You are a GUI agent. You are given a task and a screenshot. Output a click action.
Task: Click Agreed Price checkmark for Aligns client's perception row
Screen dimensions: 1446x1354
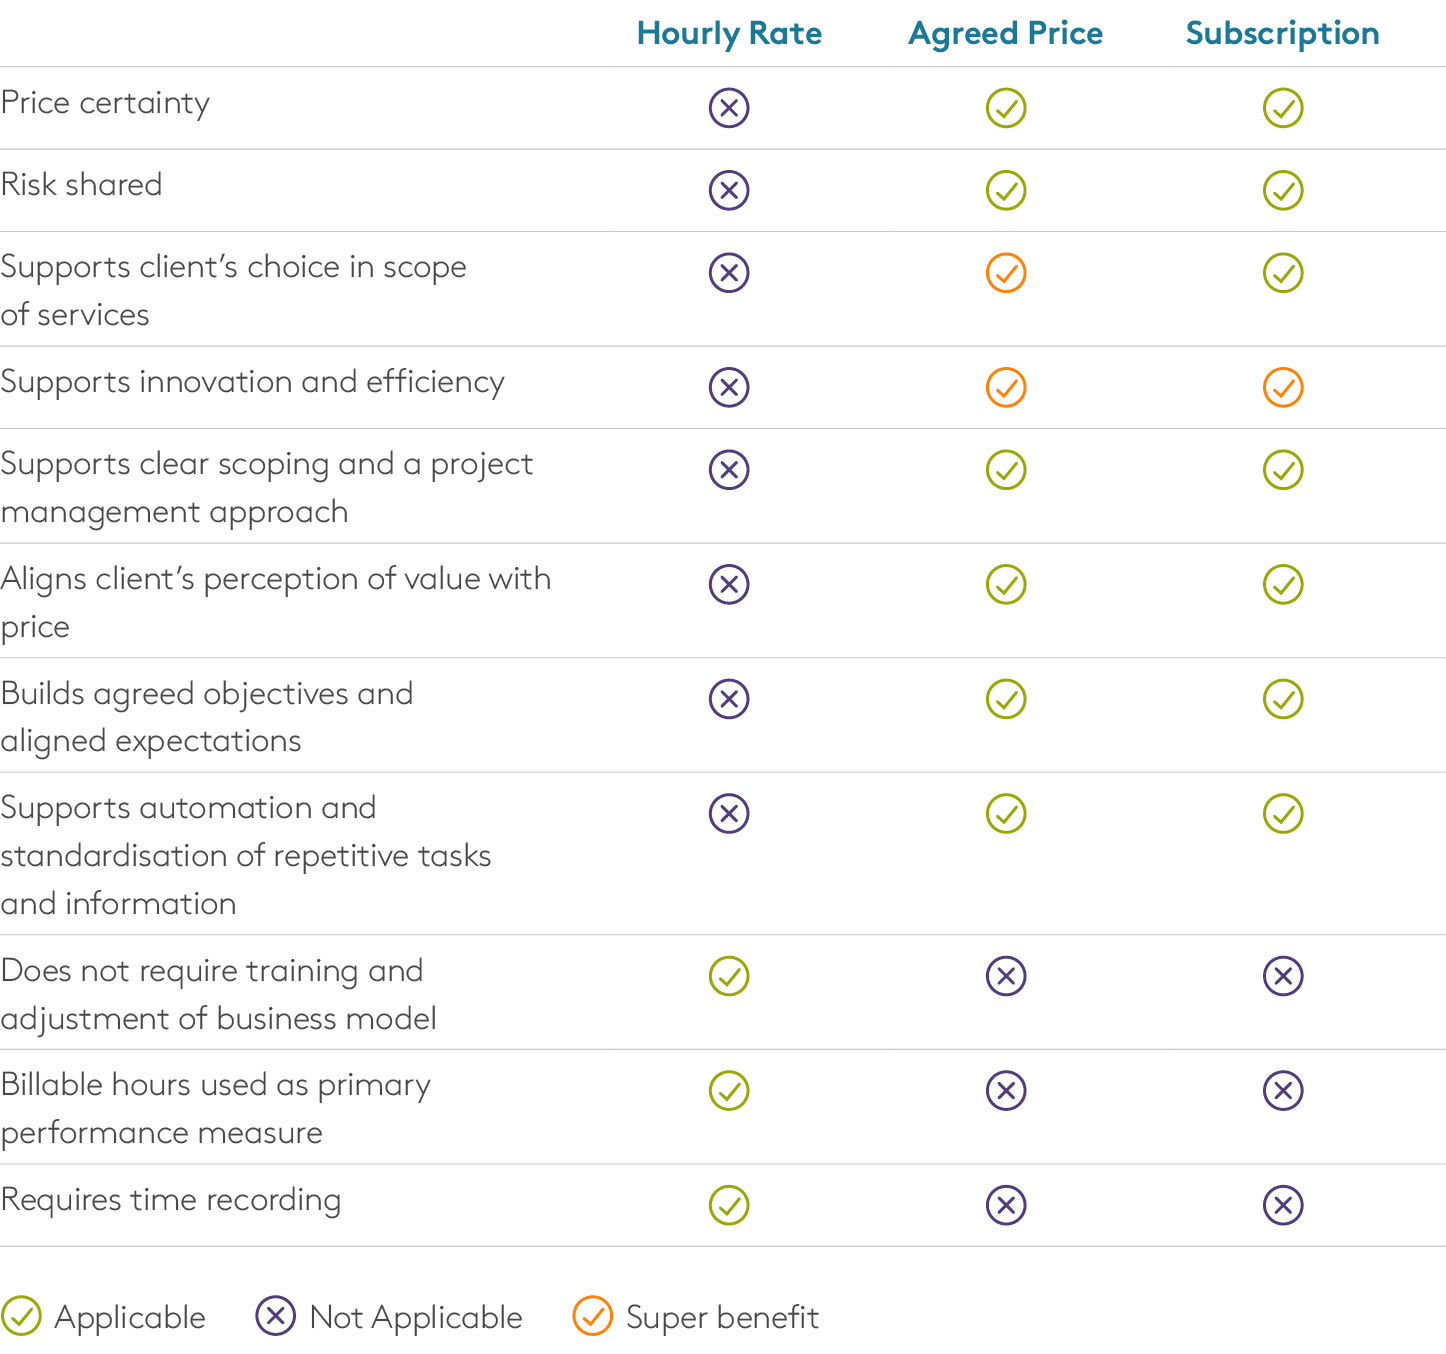coord(1006,584)
